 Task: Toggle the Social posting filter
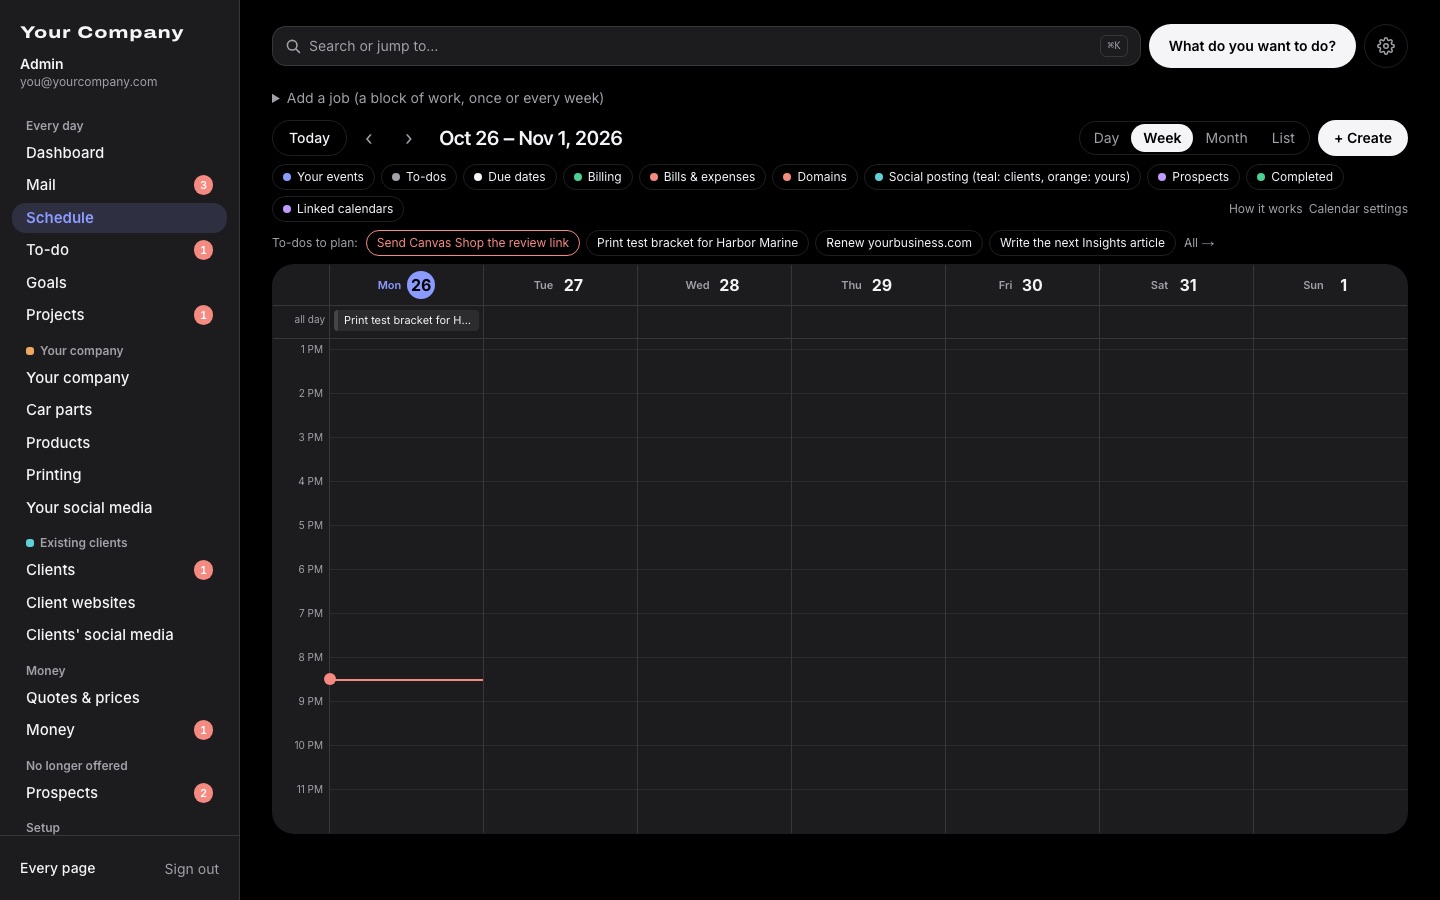click(x=1002, y=177)
